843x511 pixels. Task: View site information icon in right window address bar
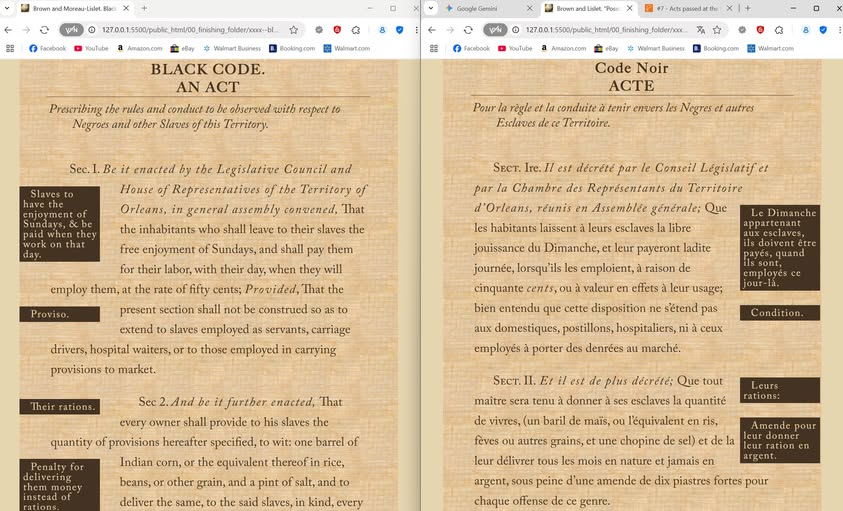click(516, 30)
